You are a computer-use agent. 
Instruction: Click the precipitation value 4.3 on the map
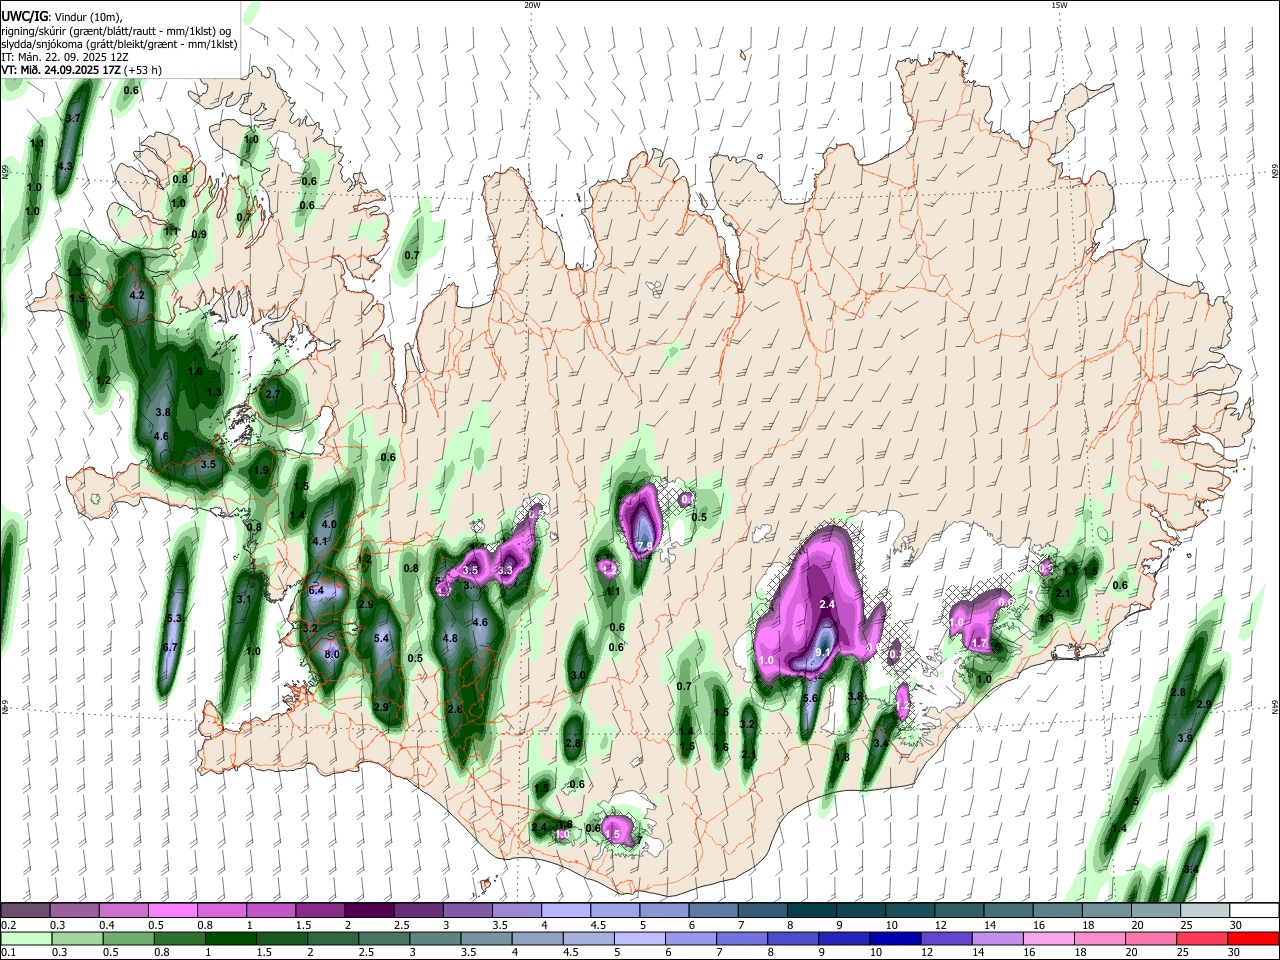point(66,165)
